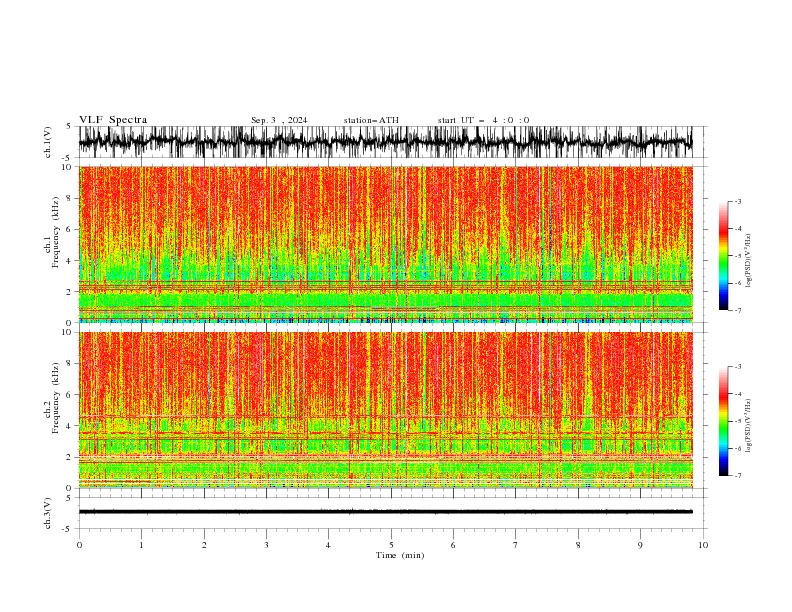
Task: Click the time axis tick label '0'
Action: (x=79, y=545)
